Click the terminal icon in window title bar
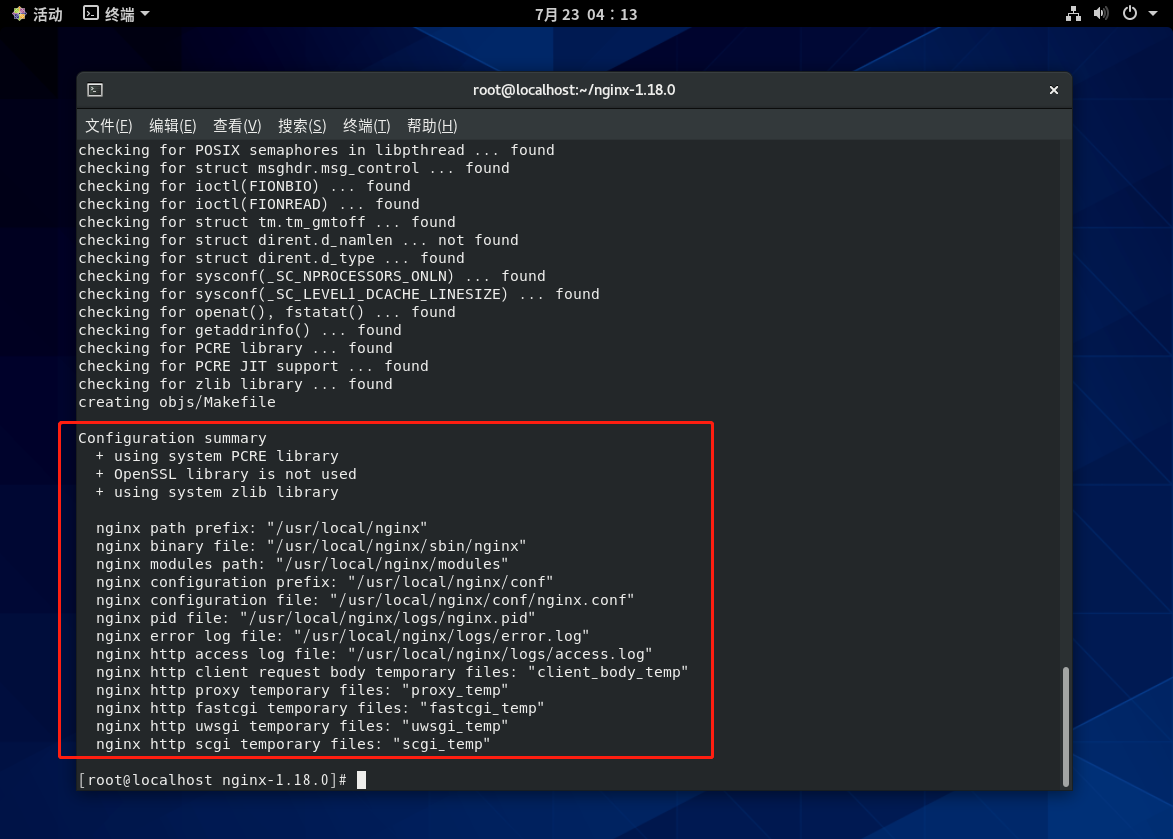This screenshot has width=1173, height=839. click(x=95, y=90)
